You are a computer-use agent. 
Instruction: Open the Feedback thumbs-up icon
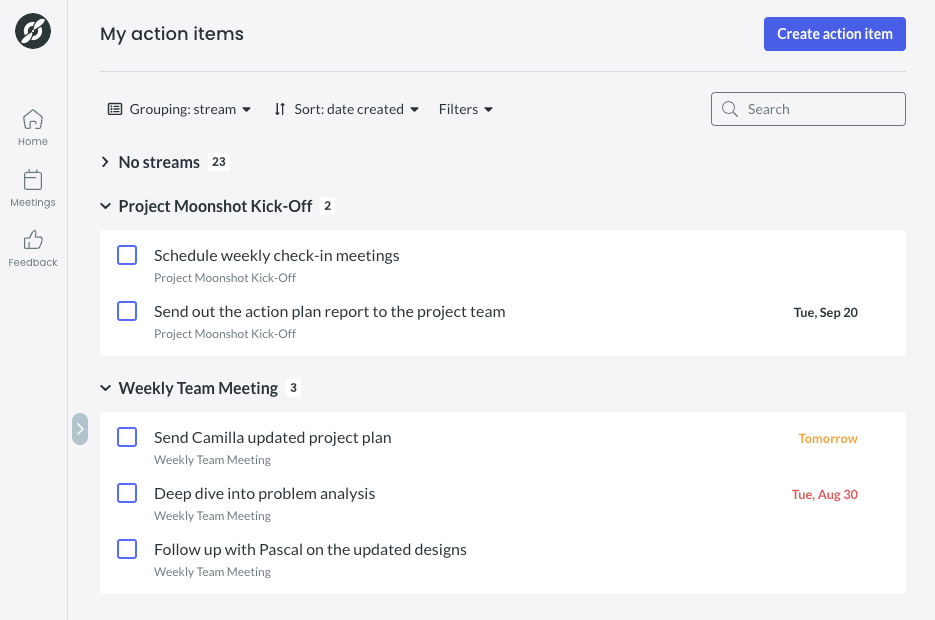(33, 240)
